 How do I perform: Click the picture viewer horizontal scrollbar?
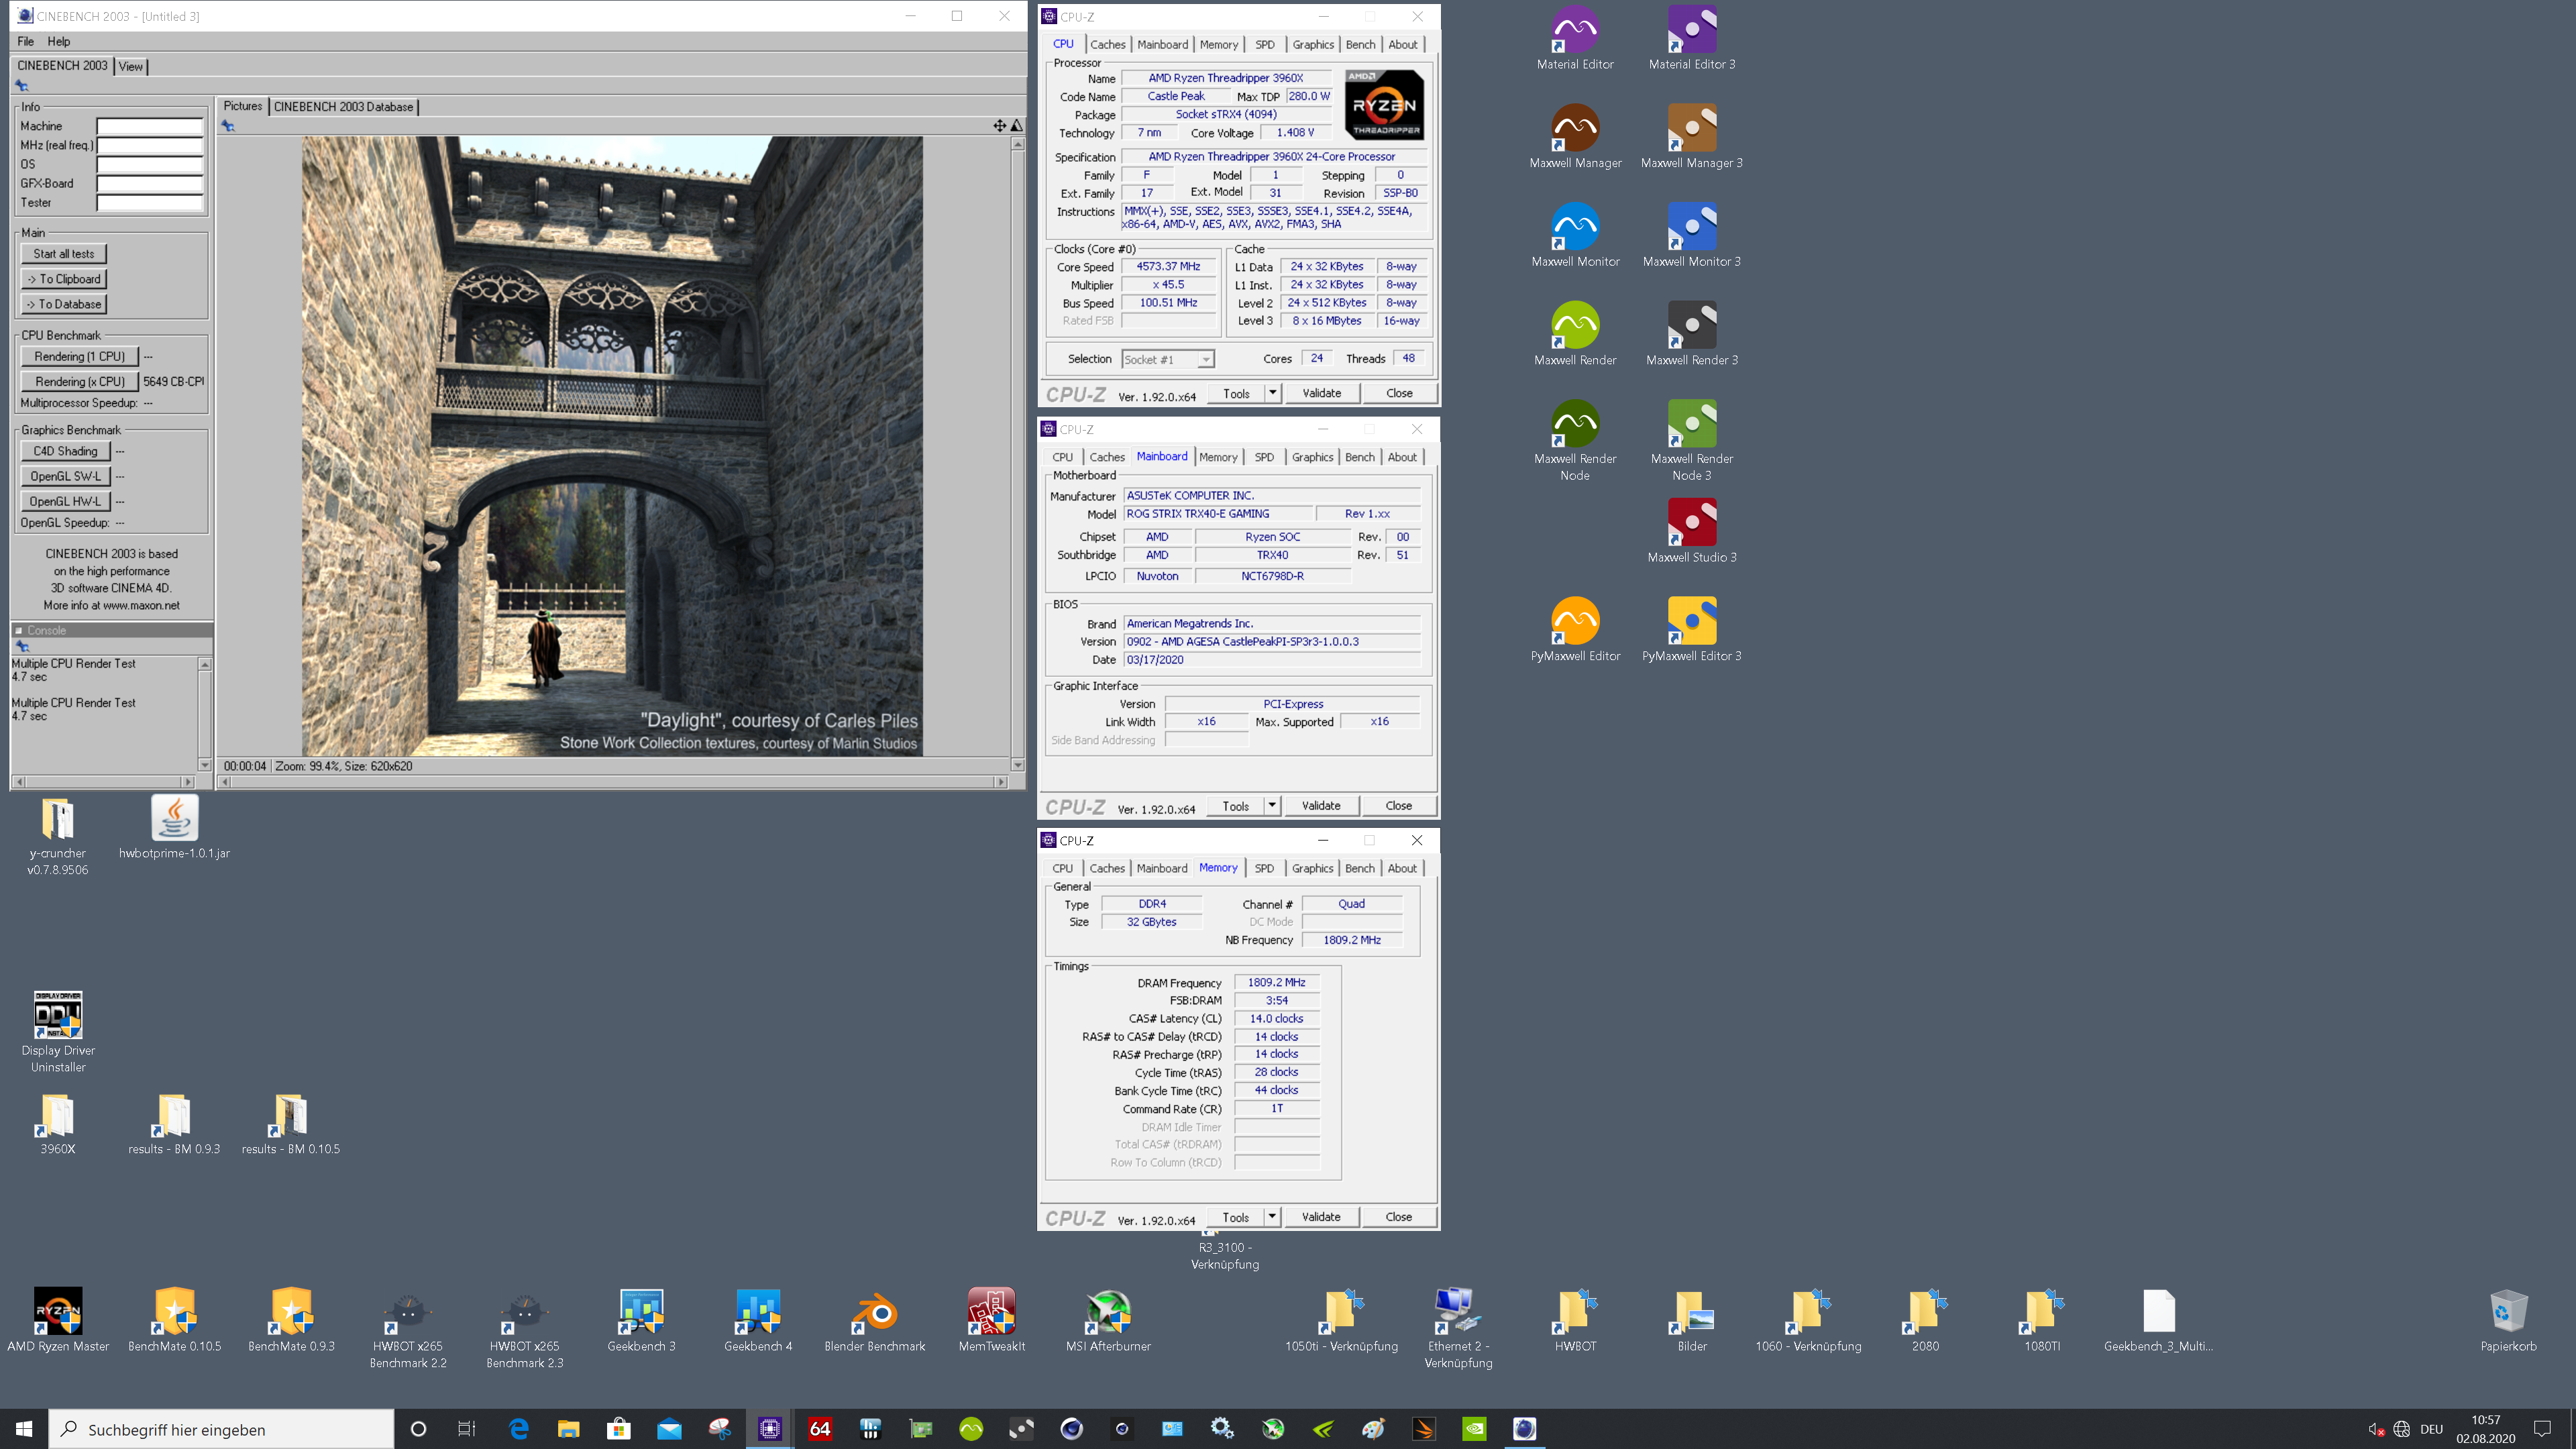point(612,782)
